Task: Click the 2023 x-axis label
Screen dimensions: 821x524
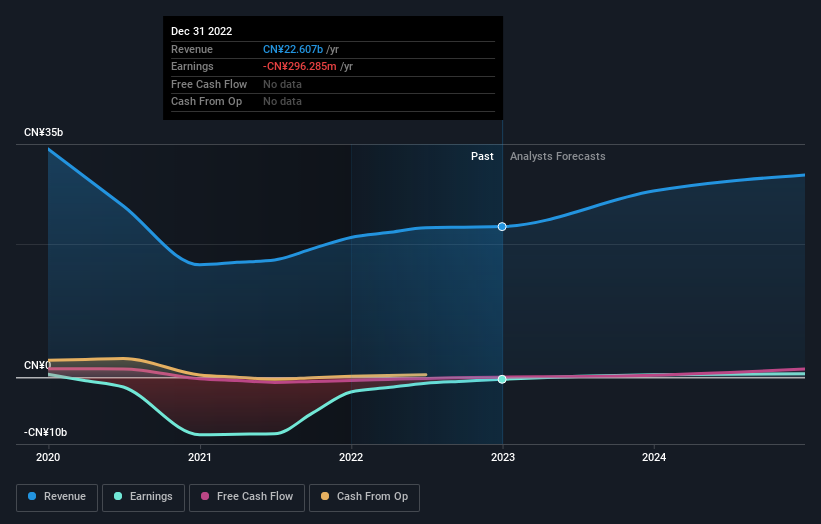Action: coord(503,458)
